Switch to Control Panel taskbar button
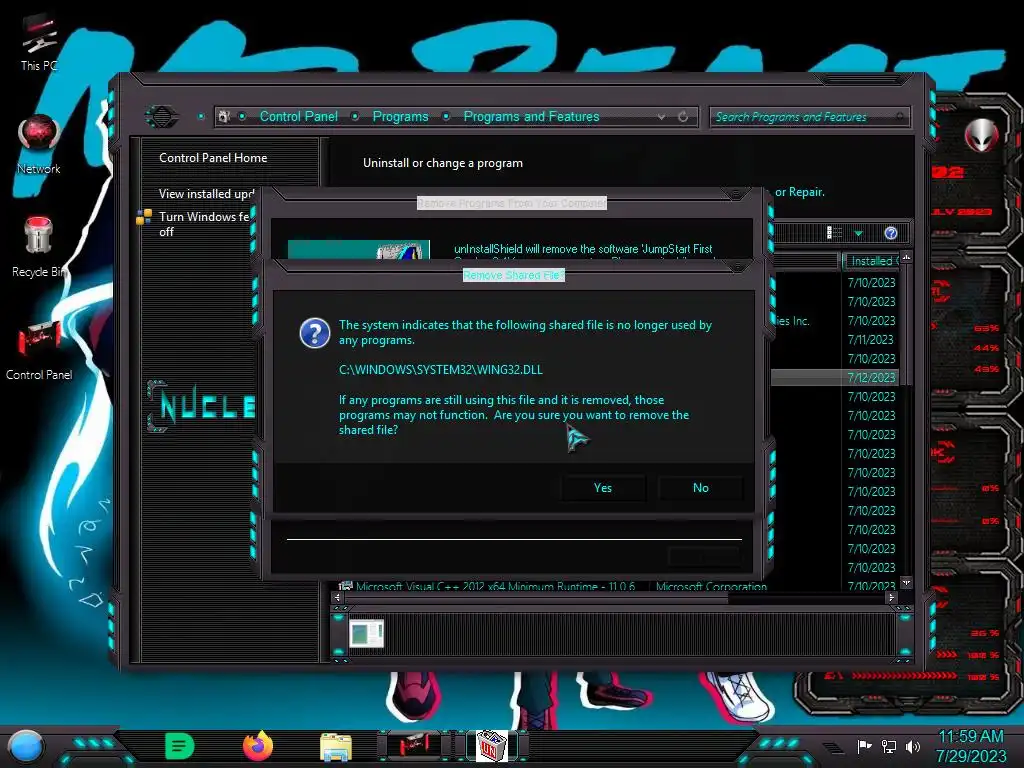1024x768 pixels. coord(414,746)
